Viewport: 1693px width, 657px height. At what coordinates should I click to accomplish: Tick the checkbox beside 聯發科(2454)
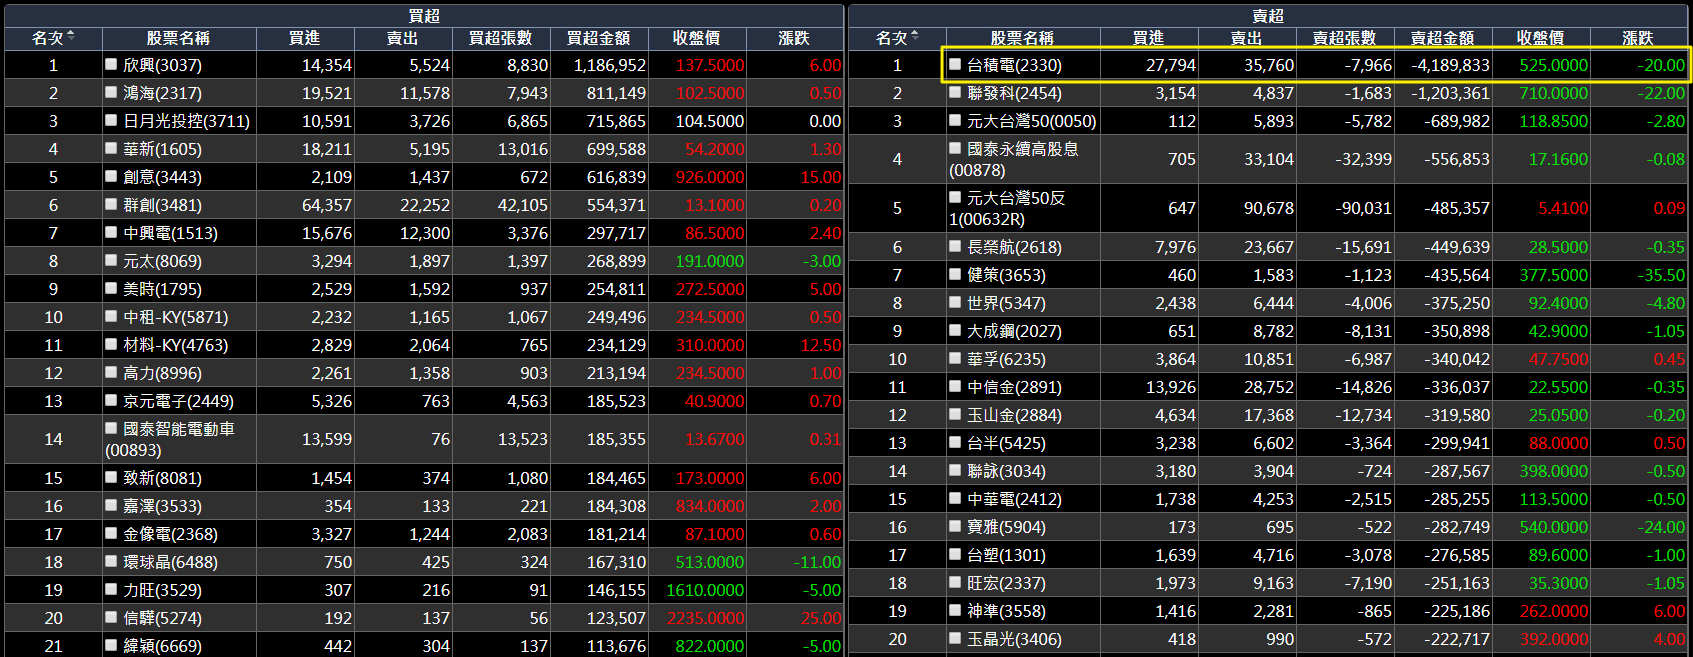pyautogui.click(x=955, y=92)
